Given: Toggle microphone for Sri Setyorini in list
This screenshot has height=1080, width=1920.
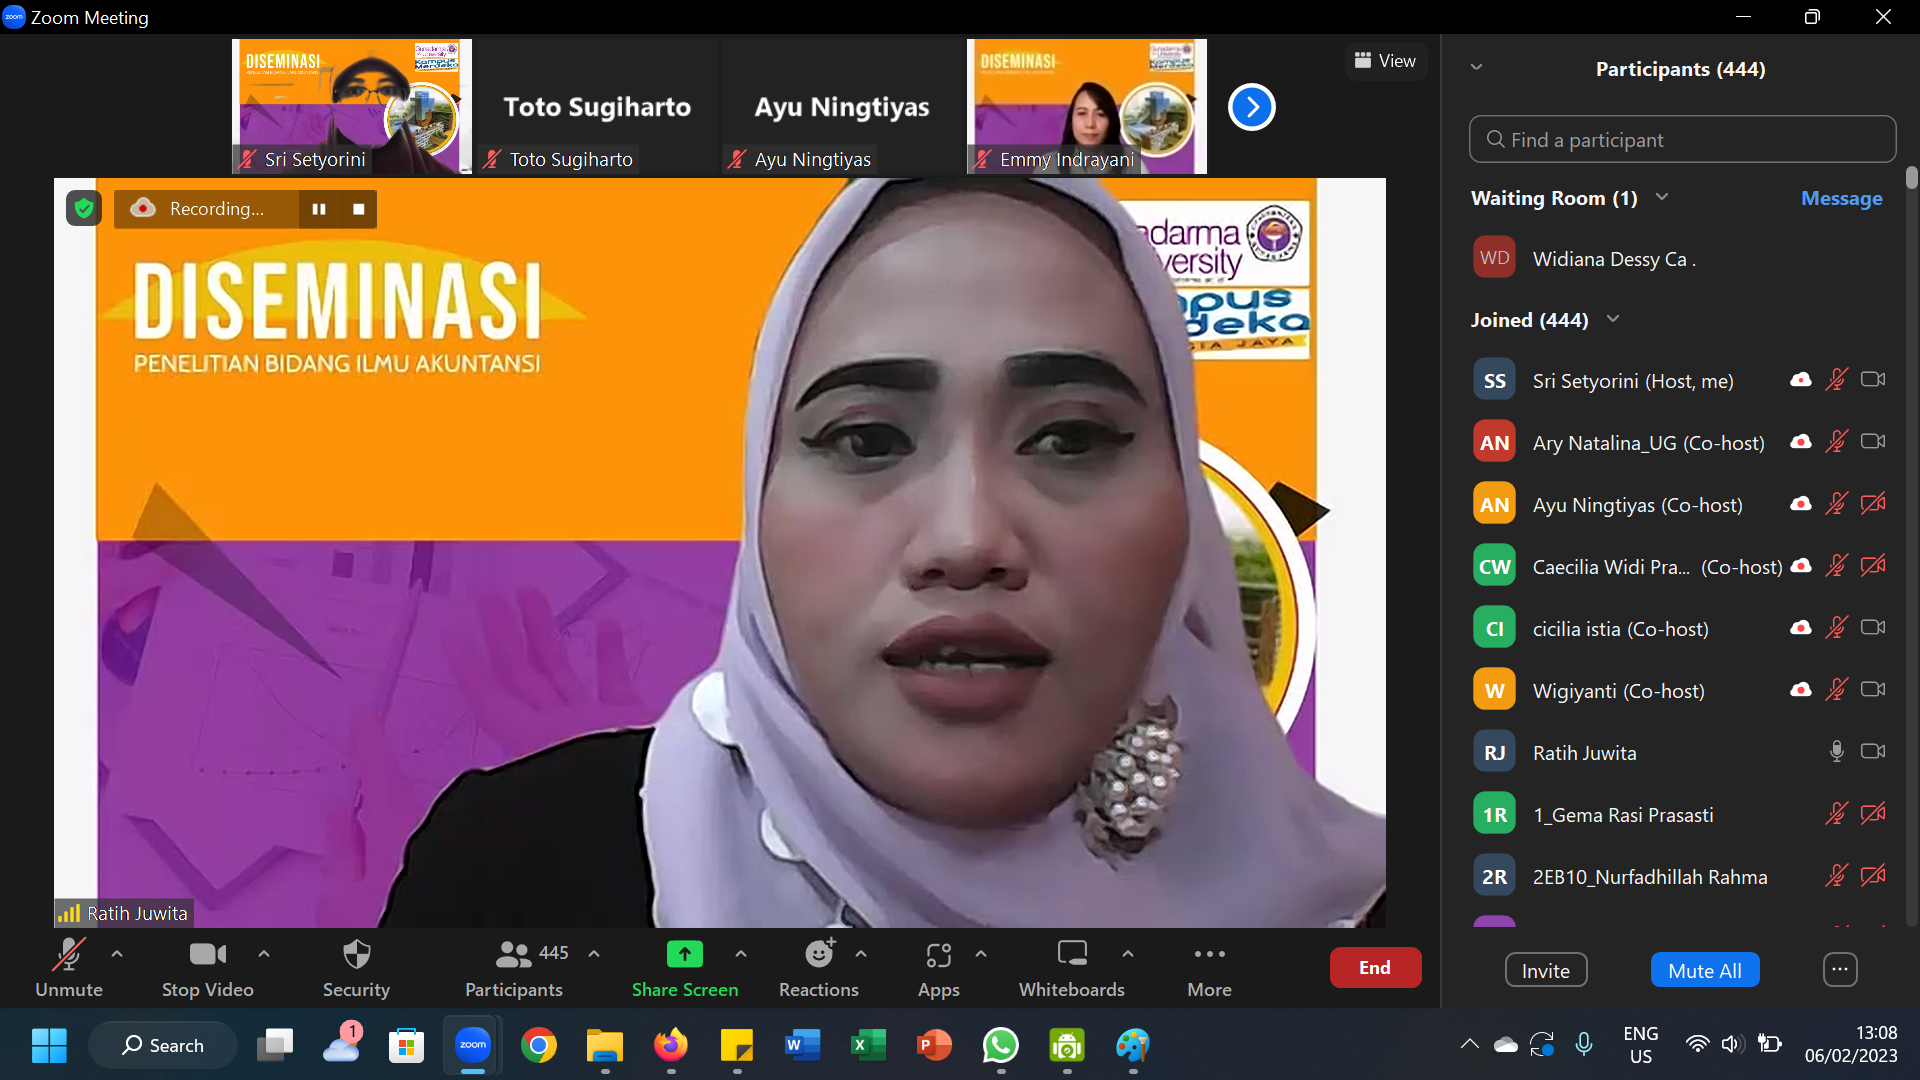Looking at the screenshot, I should point(1836,380).
